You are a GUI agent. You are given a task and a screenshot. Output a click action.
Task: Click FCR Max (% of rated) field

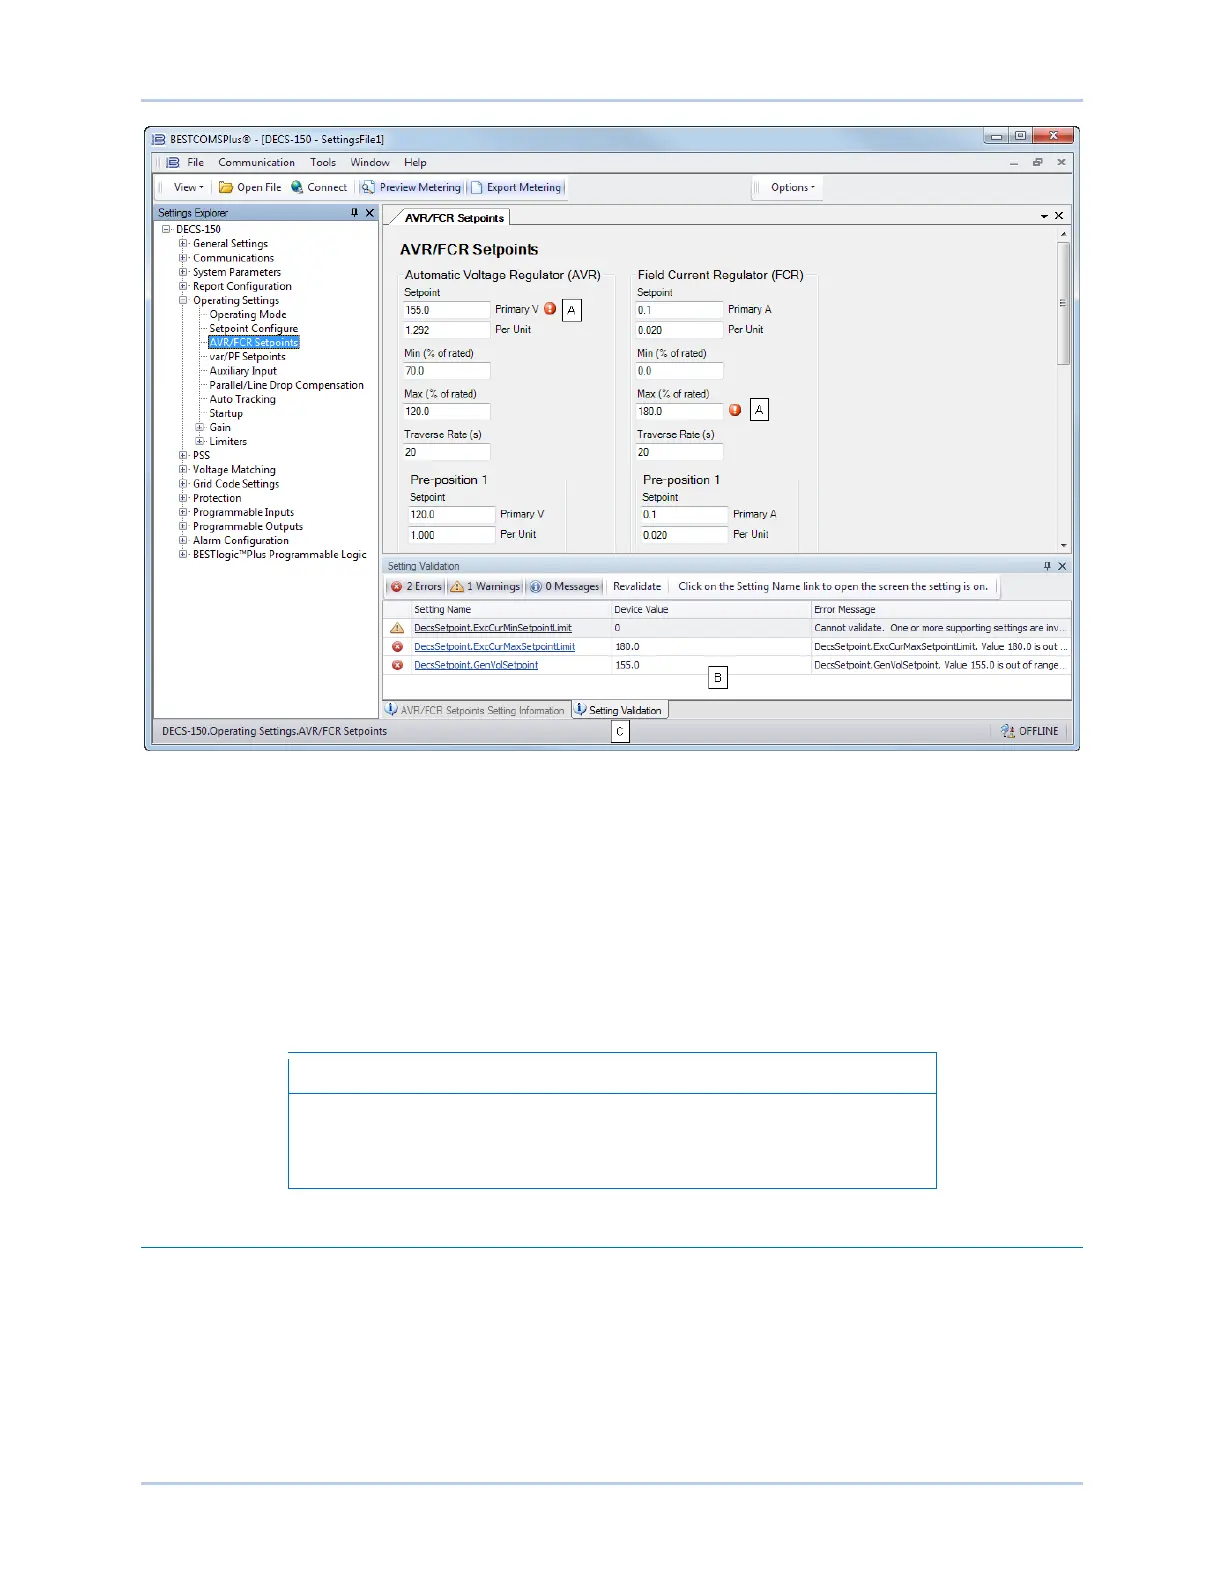pos(680,411)
